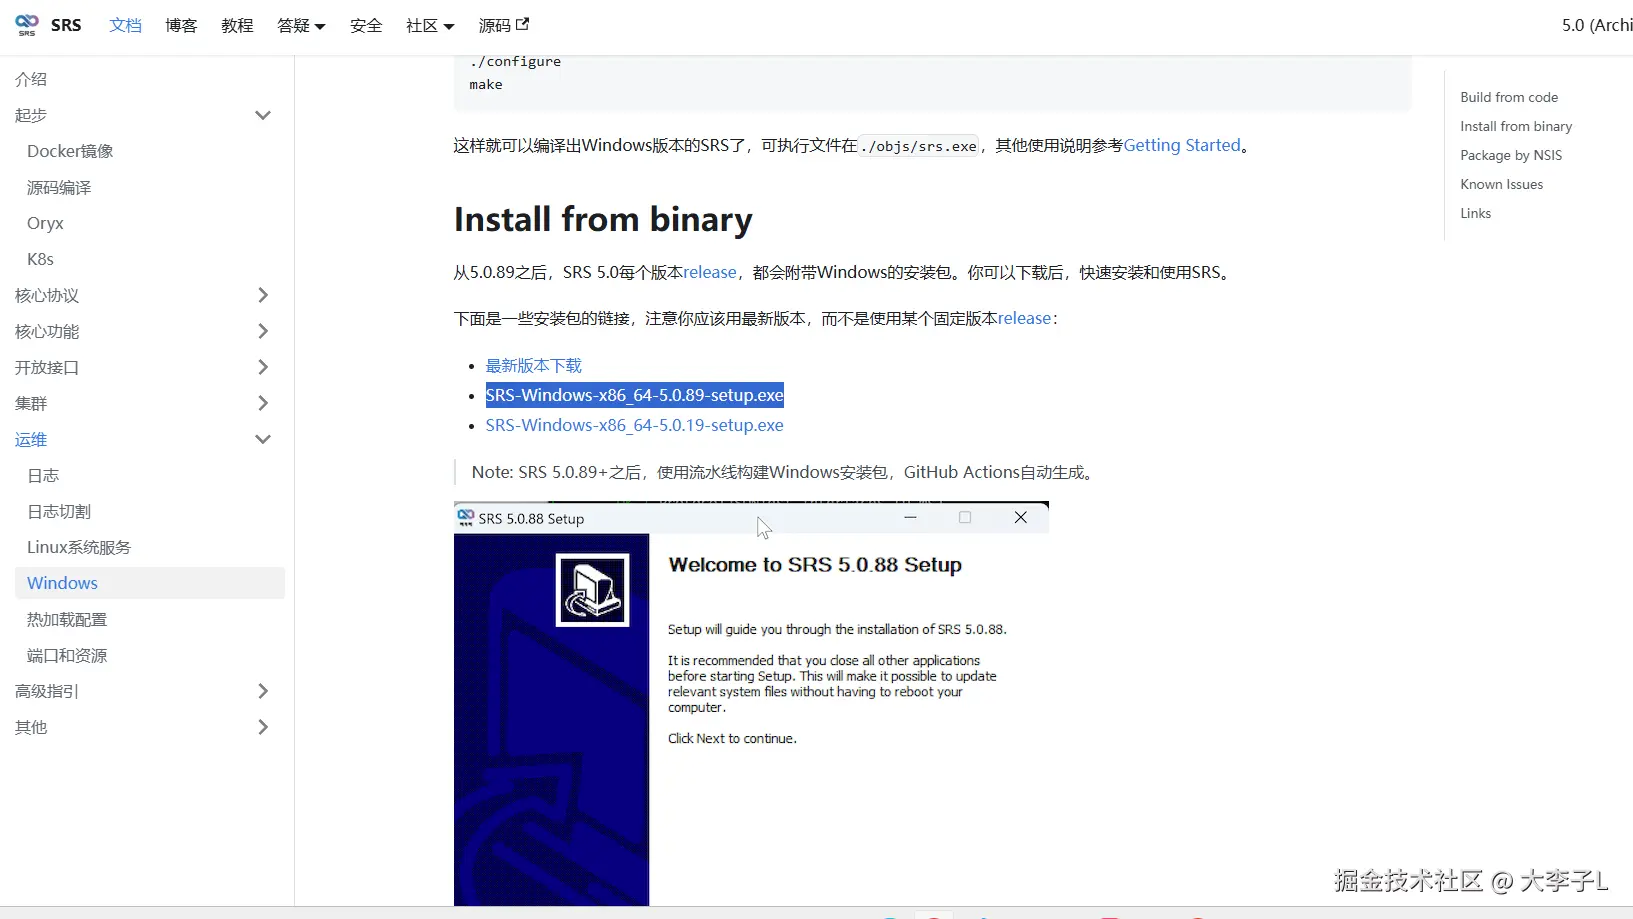Open the 日志切割 sidebar page

(59, 511)
